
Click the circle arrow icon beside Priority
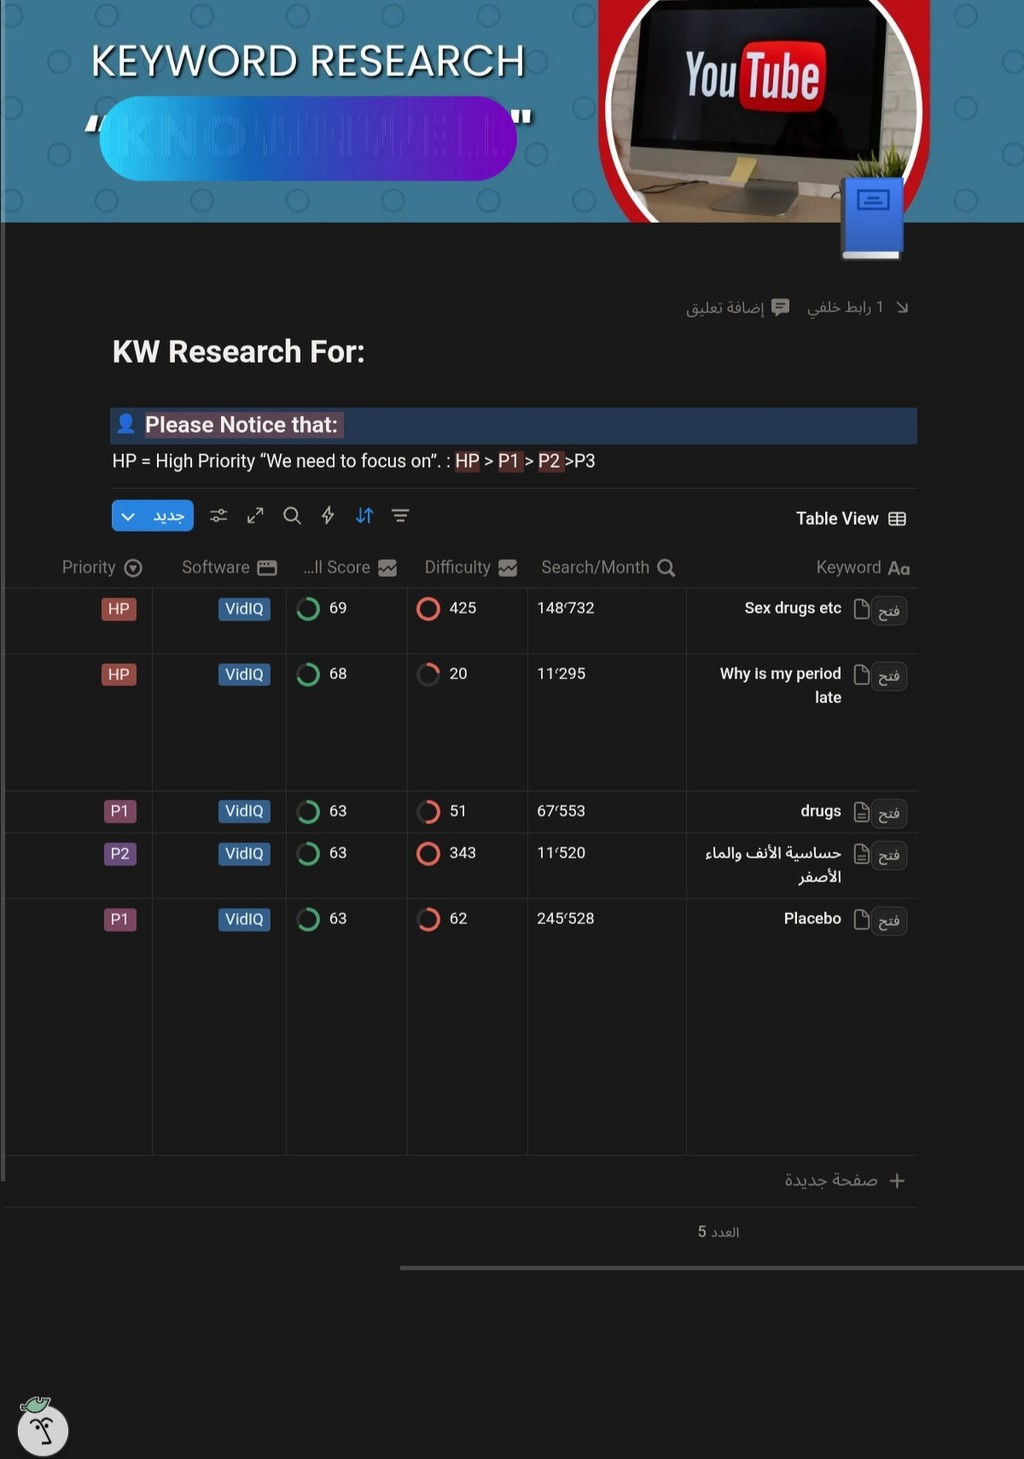coord(133,568)
